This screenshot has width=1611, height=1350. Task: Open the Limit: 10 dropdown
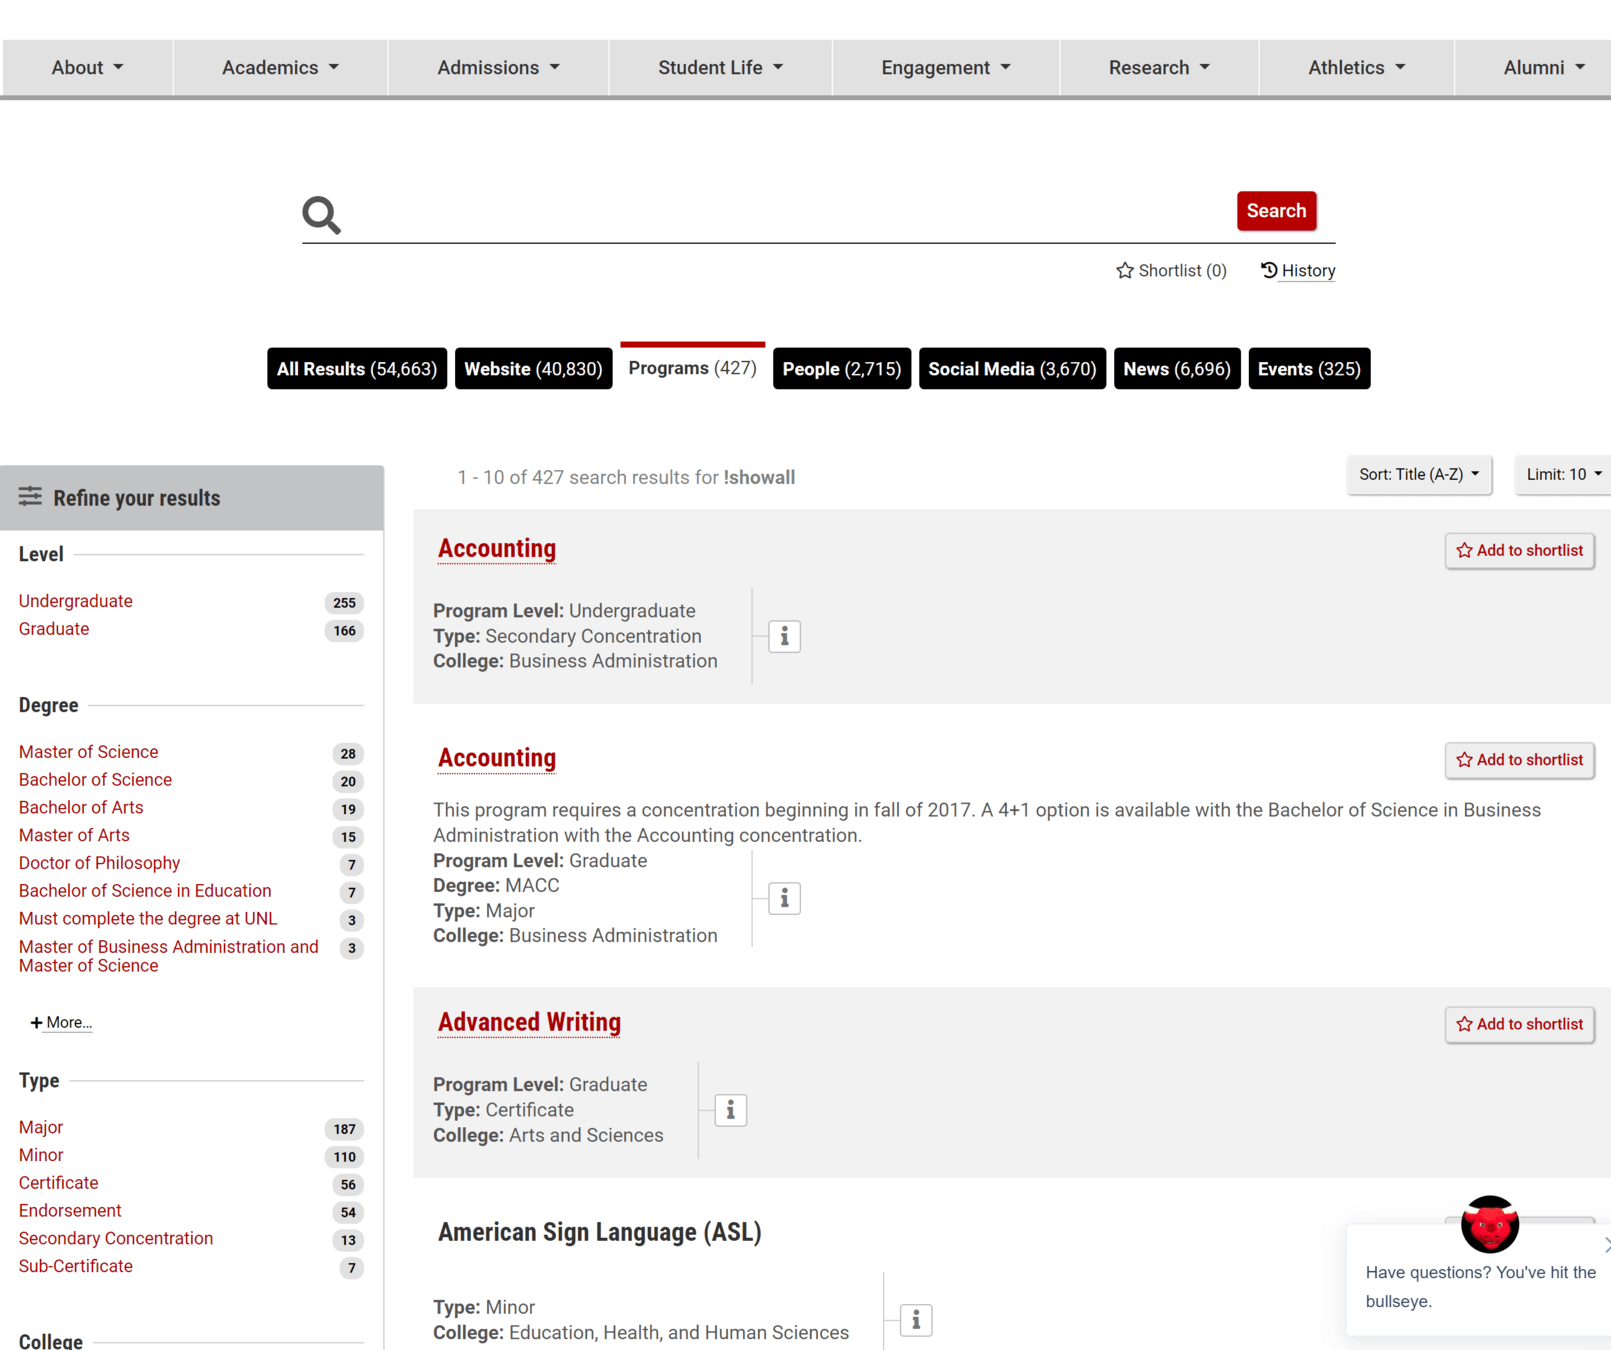(x=1563, y=474)
